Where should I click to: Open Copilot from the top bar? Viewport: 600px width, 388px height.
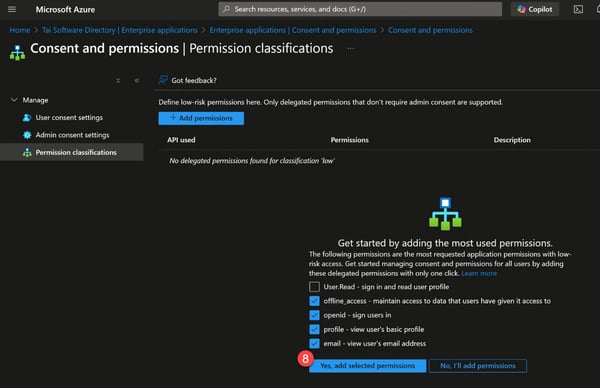click(535, 9)
